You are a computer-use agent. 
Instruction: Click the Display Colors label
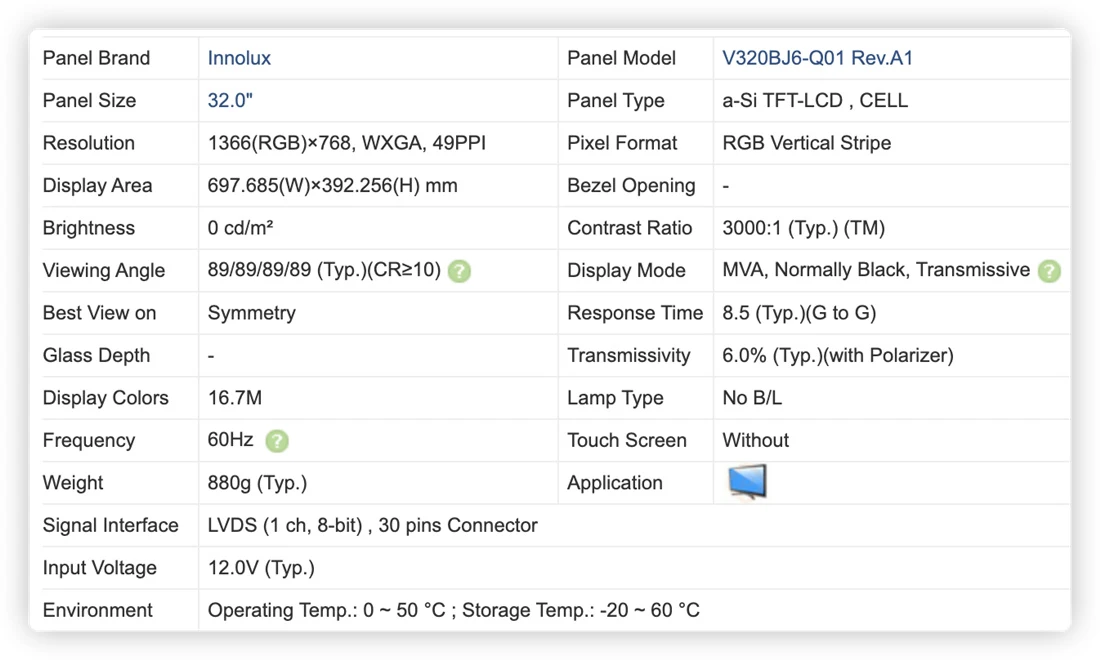tap(106, 398)
